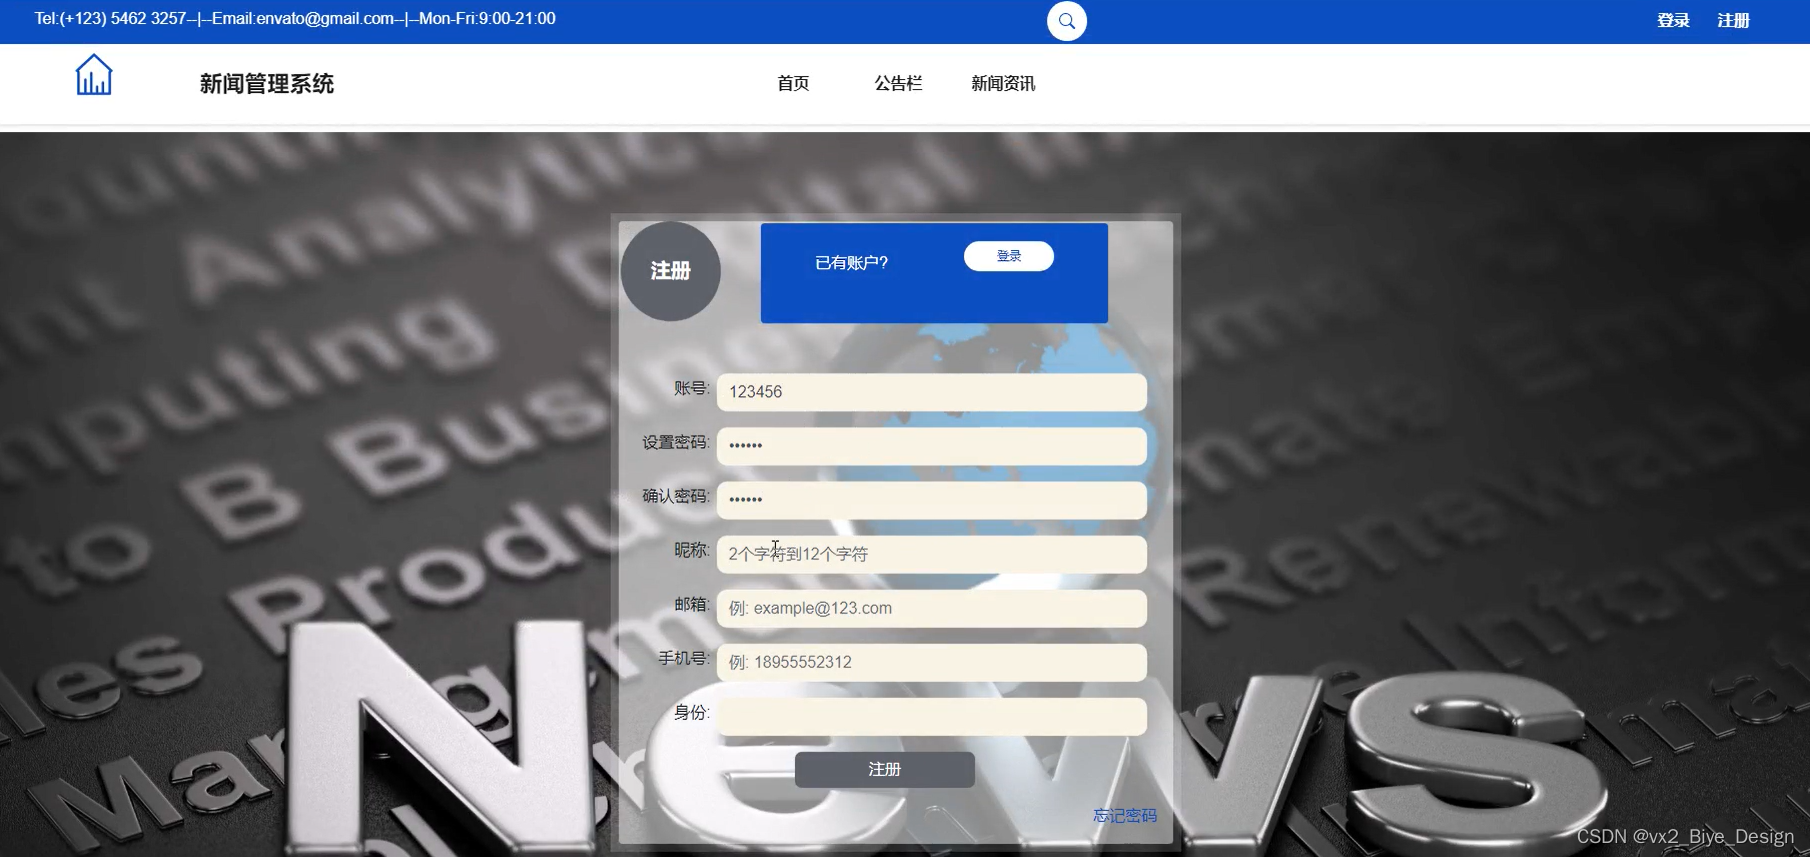
Task: Focus the 确认密码 input field
Action: pos(932,500)
